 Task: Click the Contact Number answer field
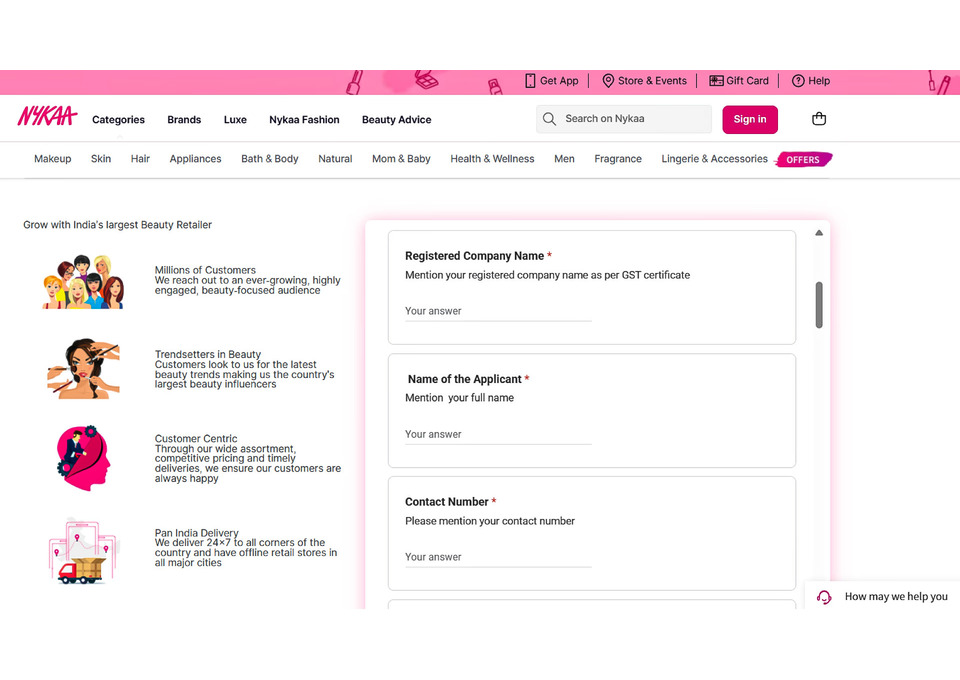click(498, 558)
